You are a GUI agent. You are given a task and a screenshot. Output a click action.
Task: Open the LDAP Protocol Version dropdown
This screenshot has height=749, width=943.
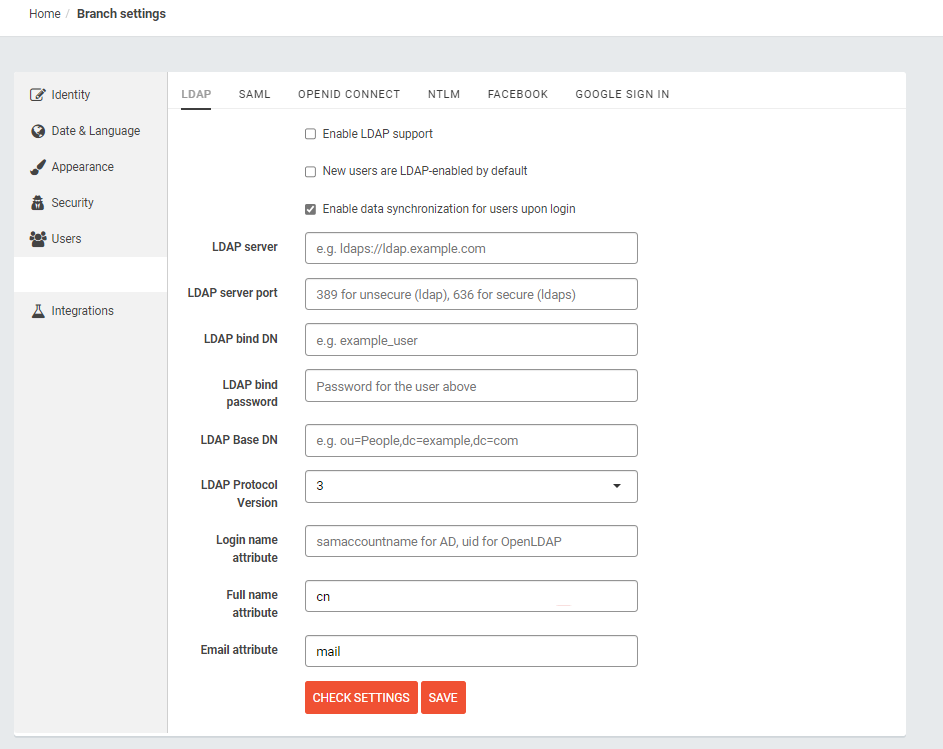[471, 486]
